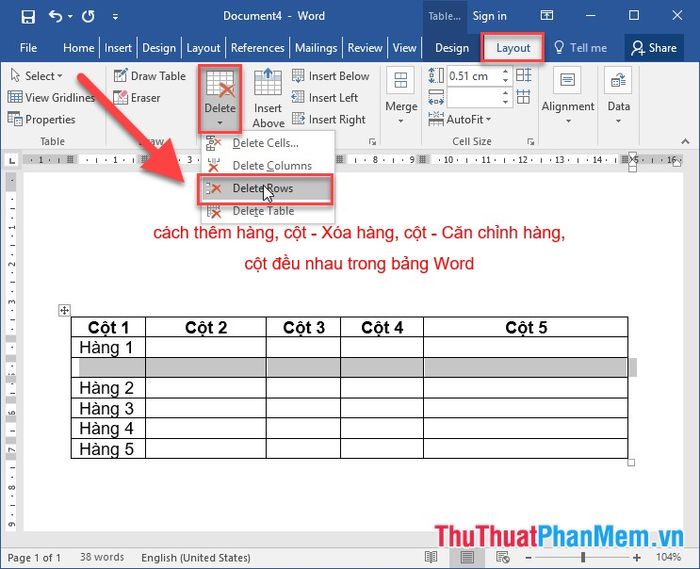Click the zoom in plus button

click(637, 557)
